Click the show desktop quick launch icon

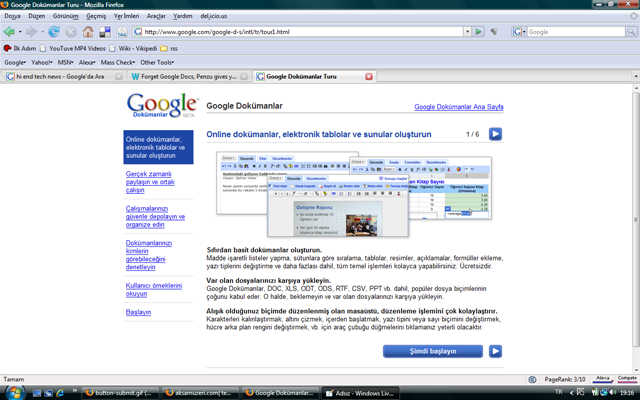click(37, 393)
